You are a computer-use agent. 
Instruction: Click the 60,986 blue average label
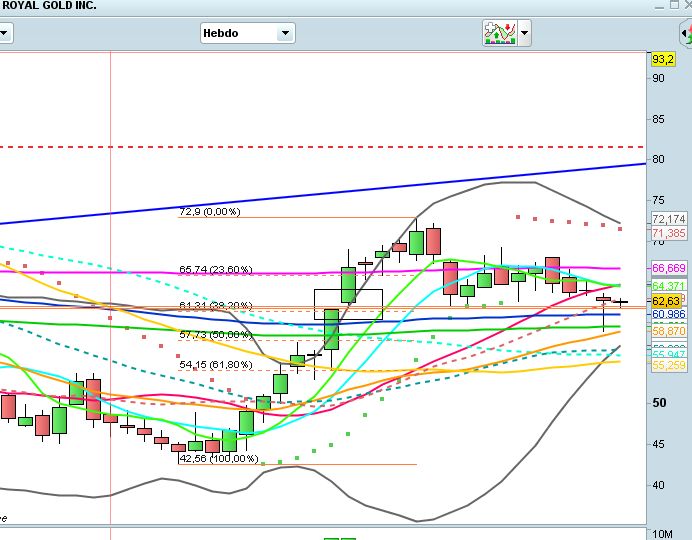[669, 314]
